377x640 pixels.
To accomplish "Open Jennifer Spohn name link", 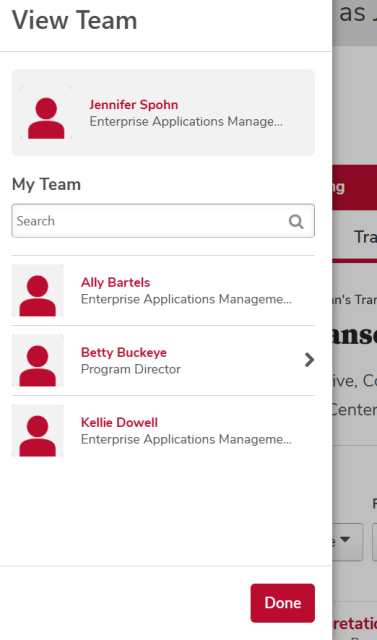I will point(134,104).
